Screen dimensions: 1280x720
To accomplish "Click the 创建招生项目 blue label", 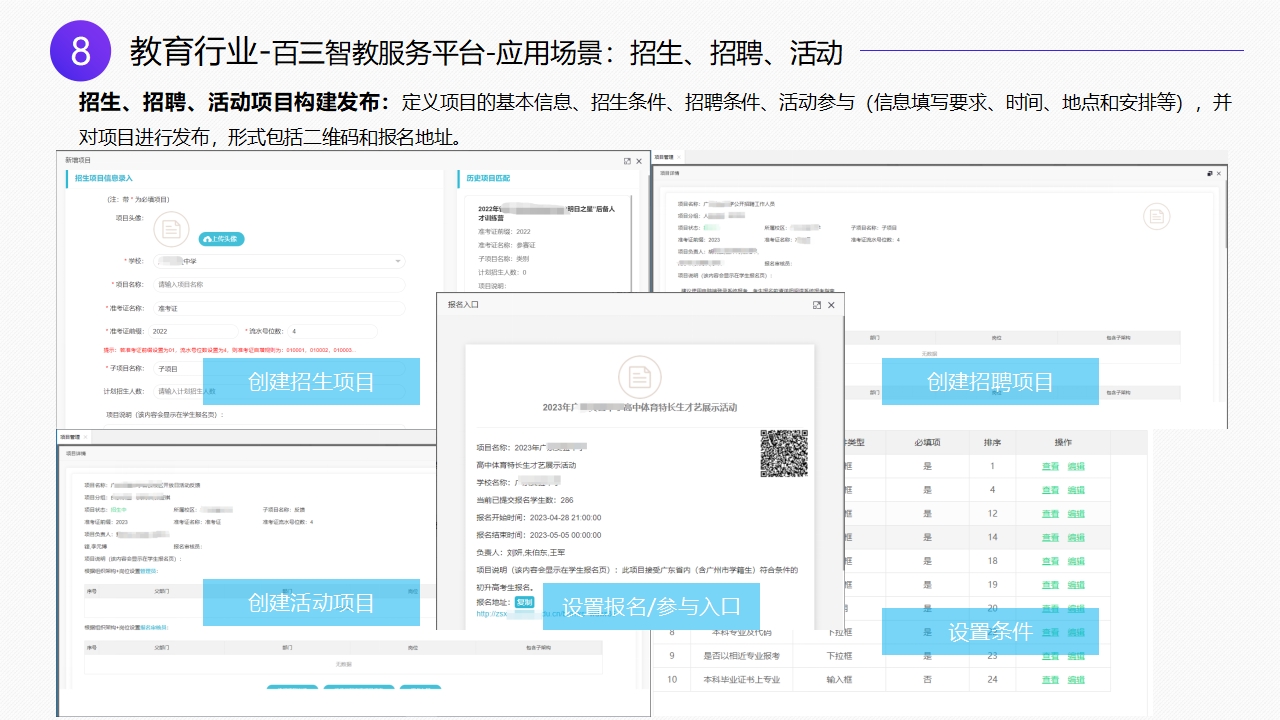I will 311,381.
